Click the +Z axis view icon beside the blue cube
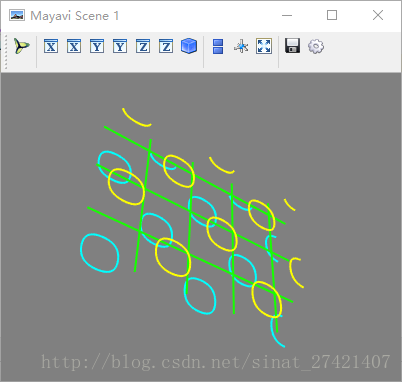 tap(166, 46)
